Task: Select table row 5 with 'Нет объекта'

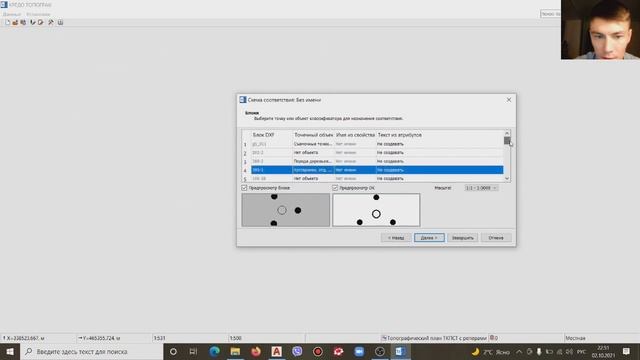Action: [x=372, y=178]
